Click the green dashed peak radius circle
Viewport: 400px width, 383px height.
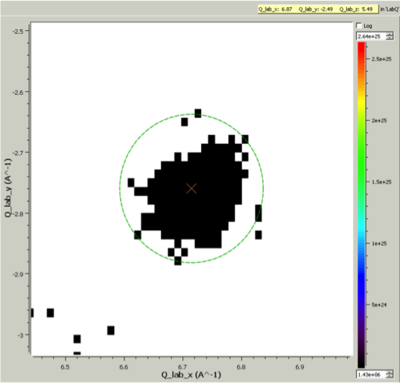pyautogui.click(x=264, y=189)
